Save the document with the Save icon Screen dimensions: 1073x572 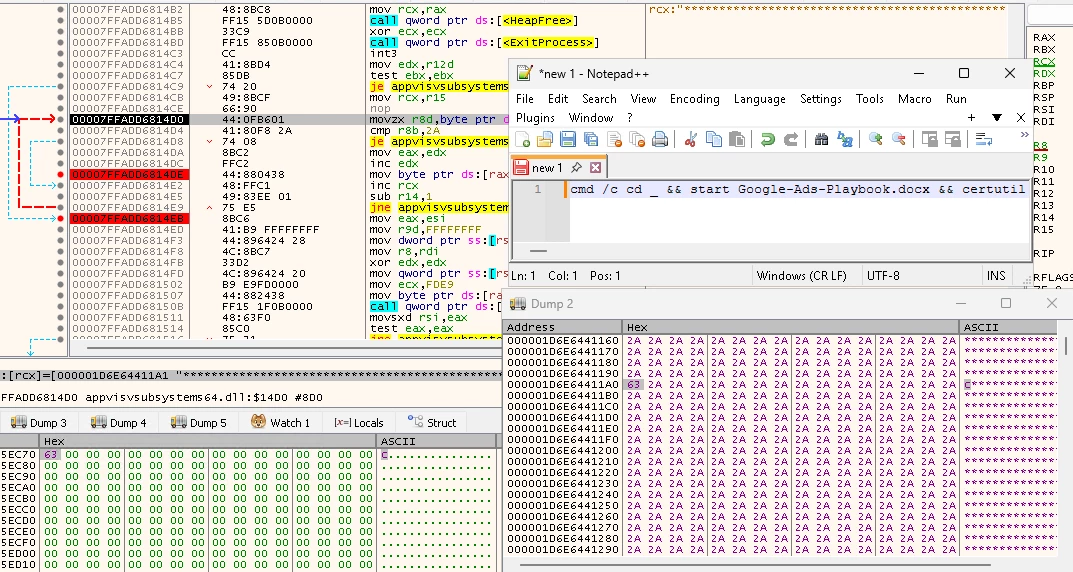point(568,140)
